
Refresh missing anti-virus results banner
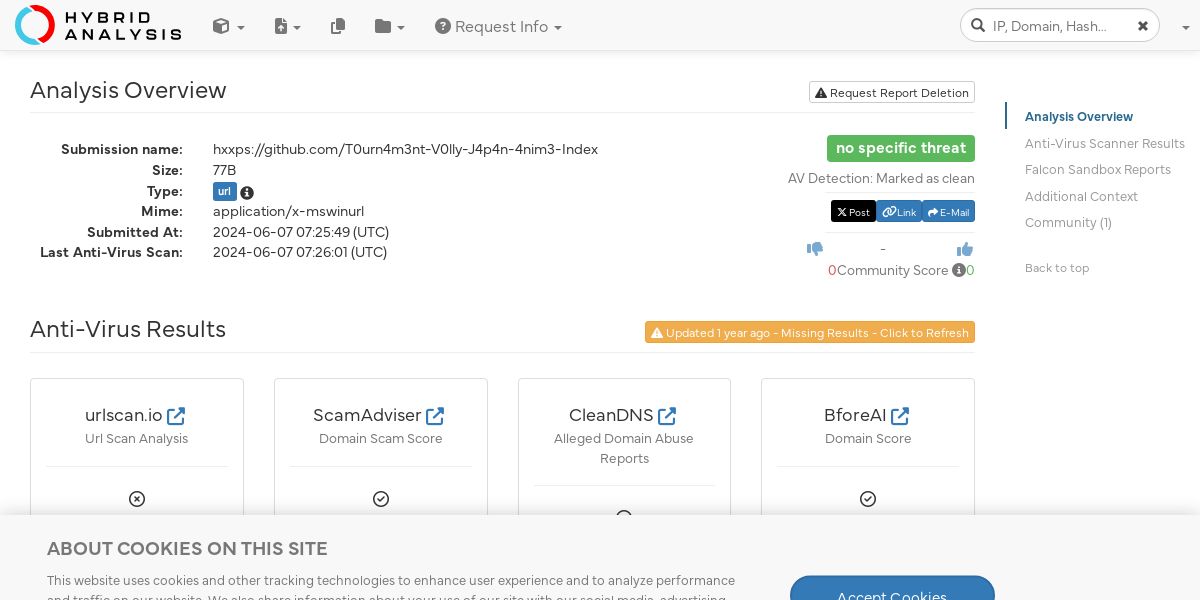810,332
